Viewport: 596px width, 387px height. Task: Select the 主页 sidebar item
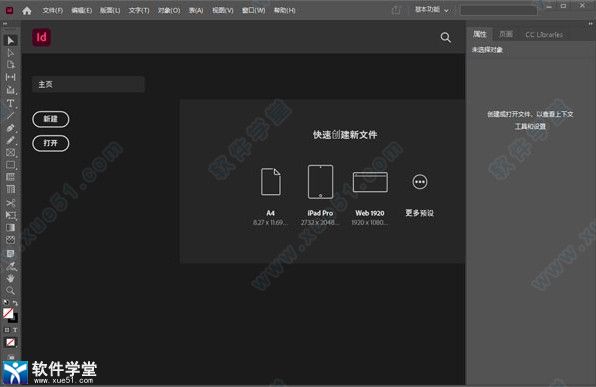pyautogui.click(x=88, y=84)
